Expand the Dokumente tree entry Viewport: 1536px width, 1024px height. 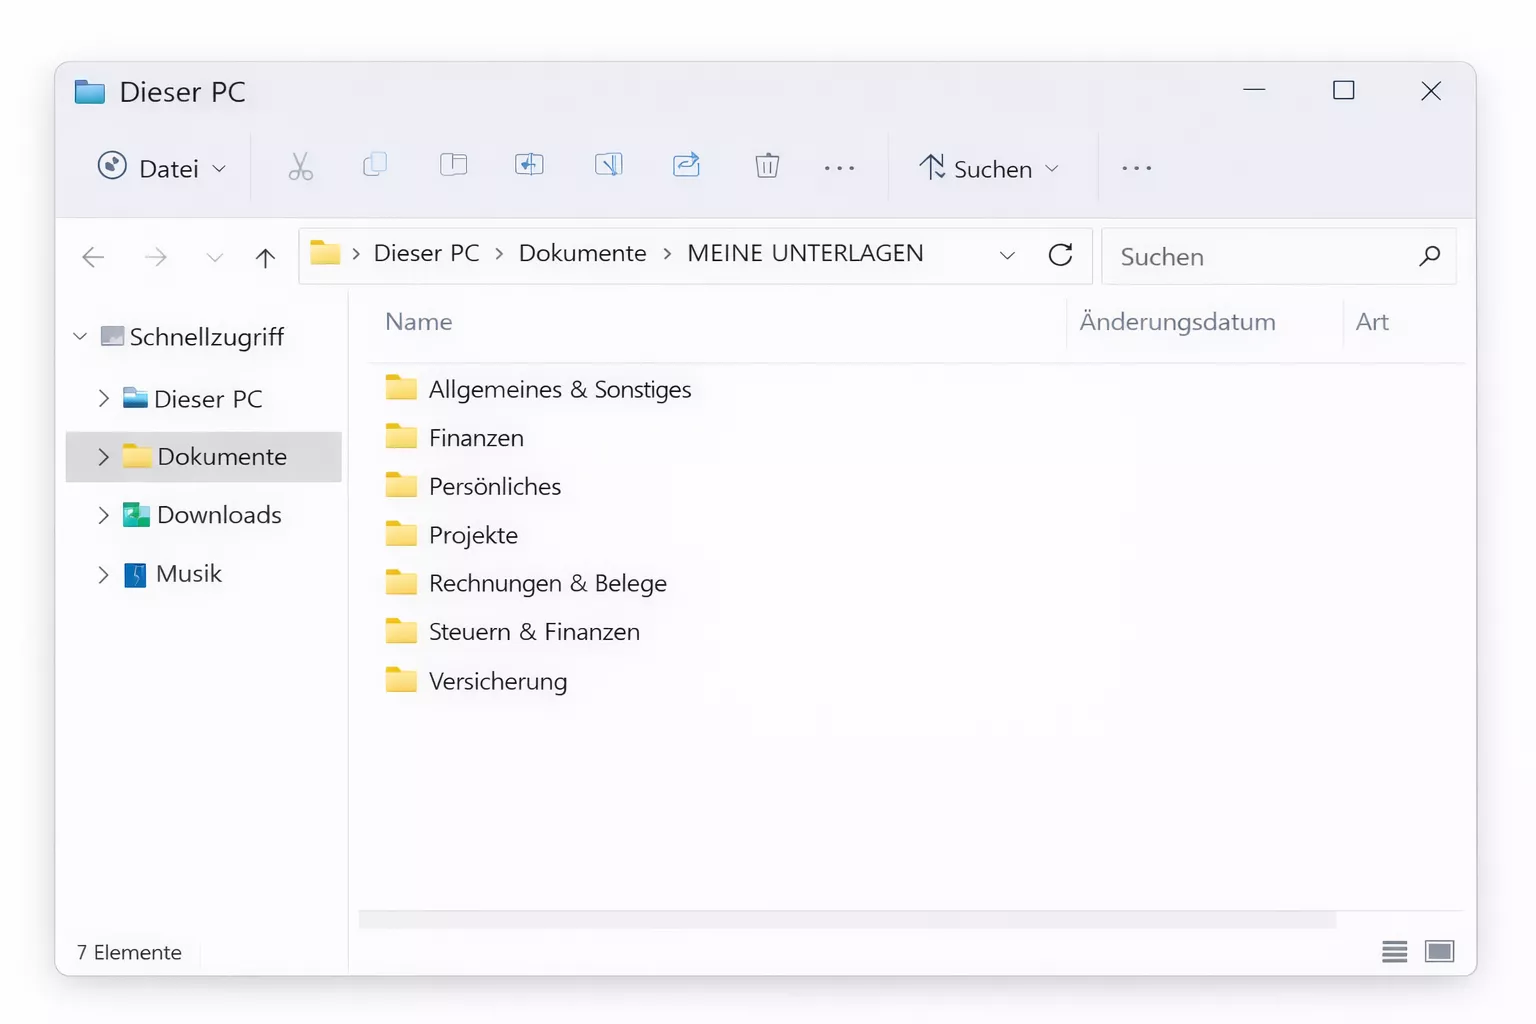tap(103, 457)
